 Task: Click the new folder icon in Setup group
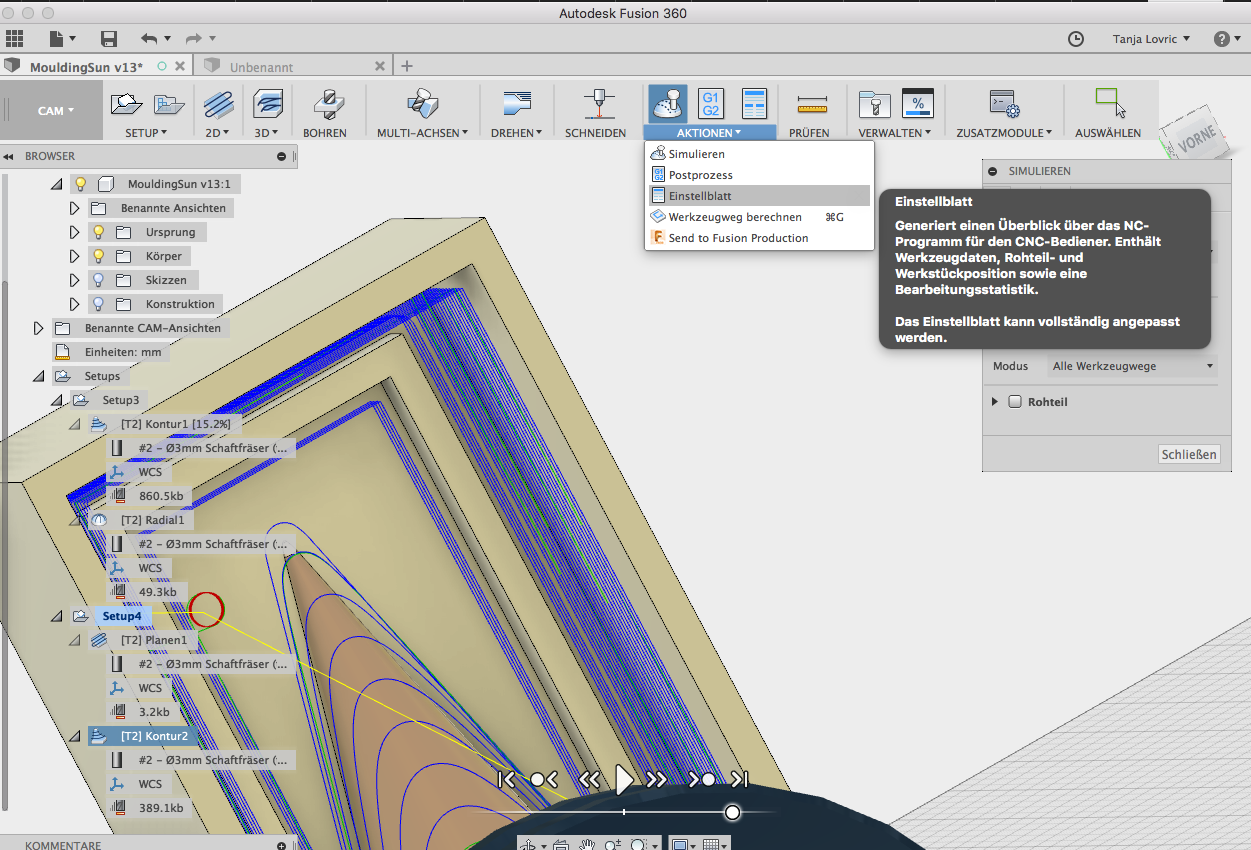(169, 104)
